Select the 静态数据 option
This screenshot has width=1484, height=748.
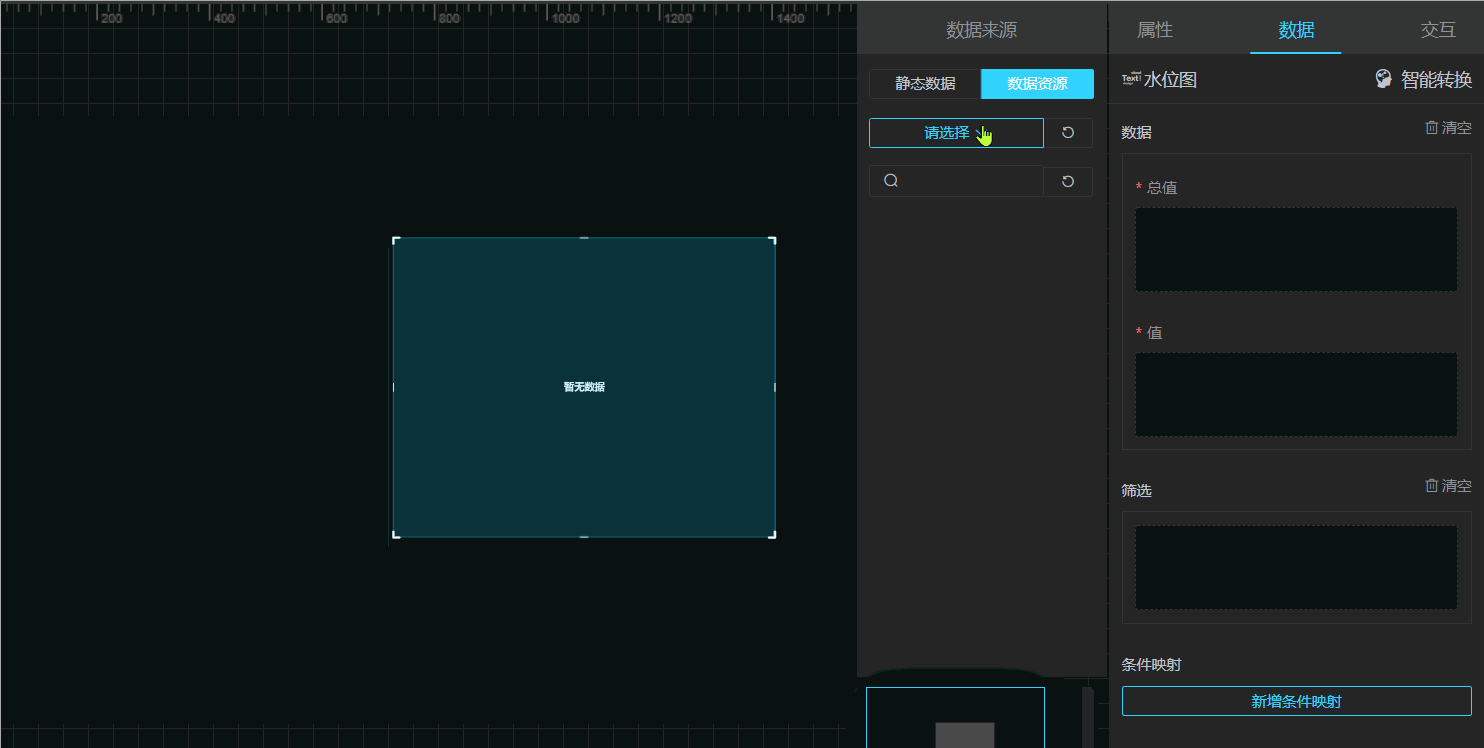pyautogui.click(x=925, y=84)
